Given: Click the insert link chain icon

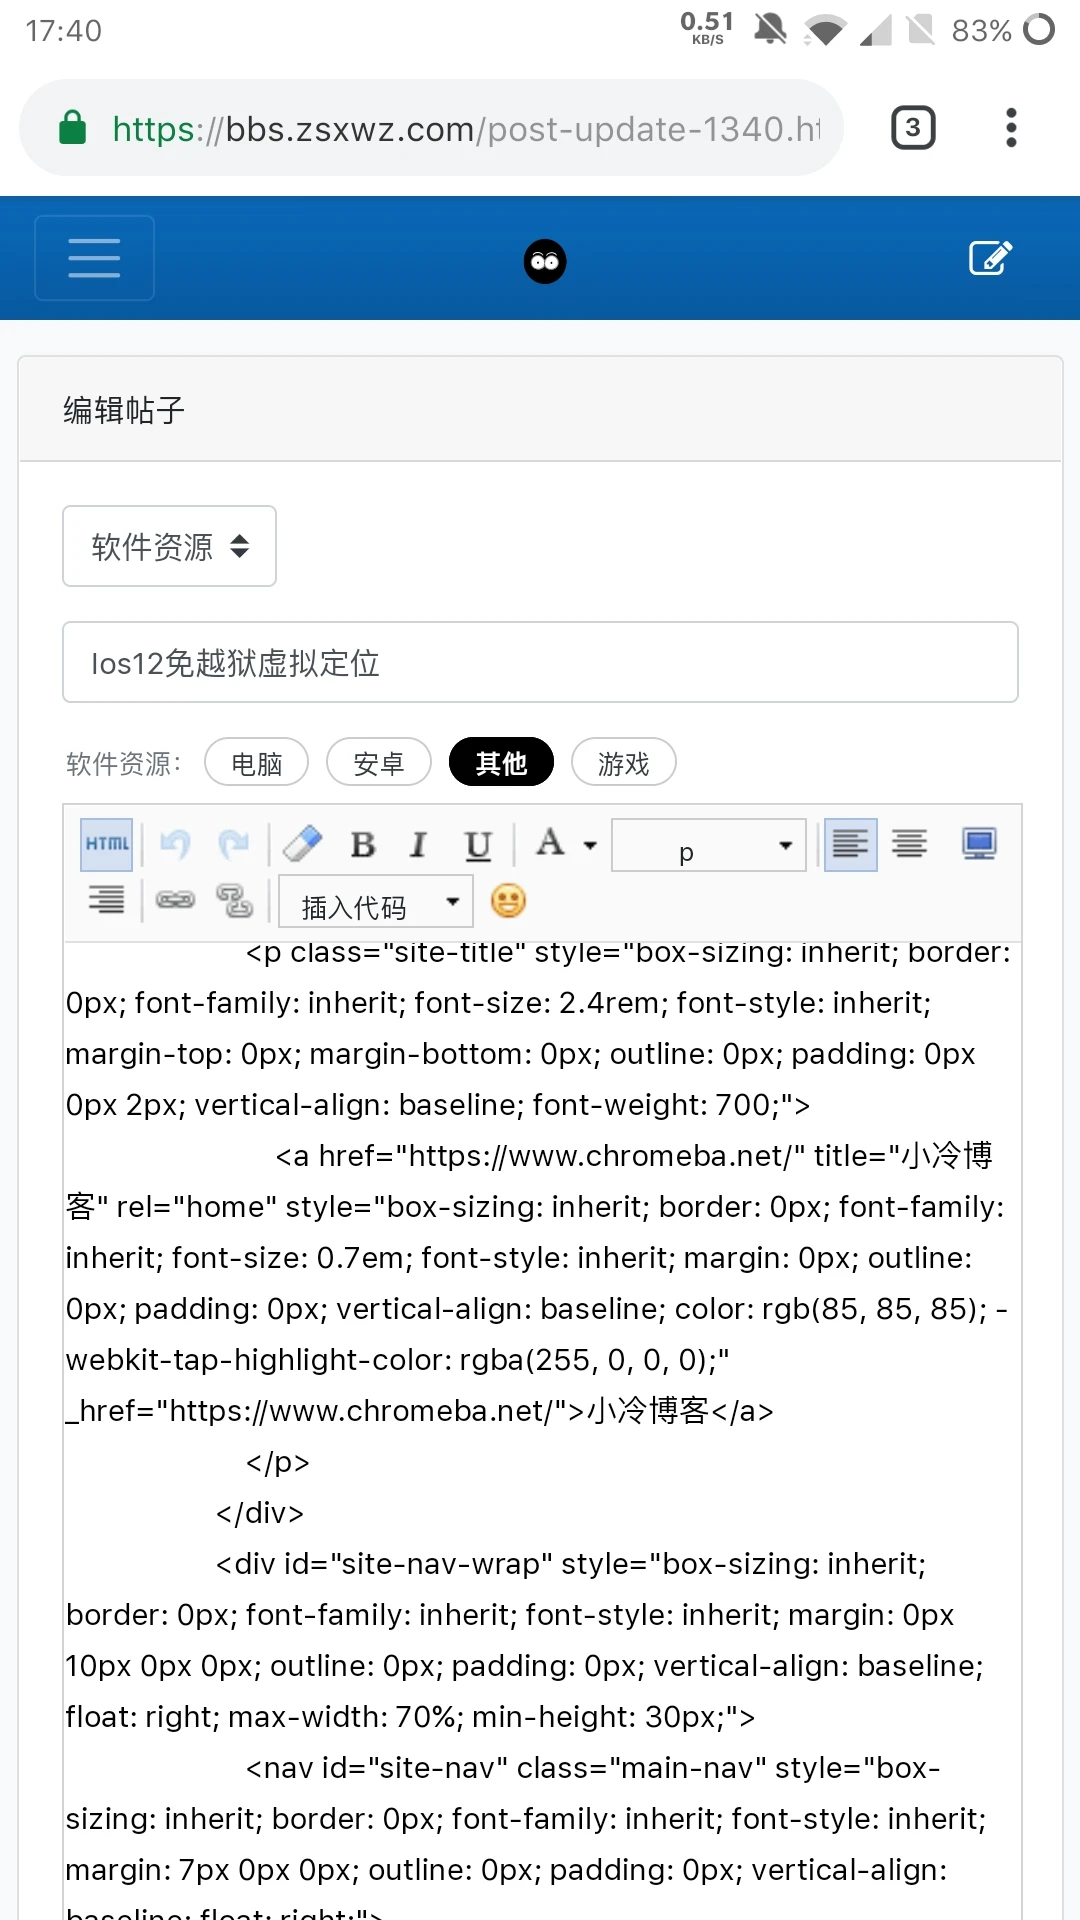Looking at the screenshot, I should pyautogui.click(x=175, y=900).
